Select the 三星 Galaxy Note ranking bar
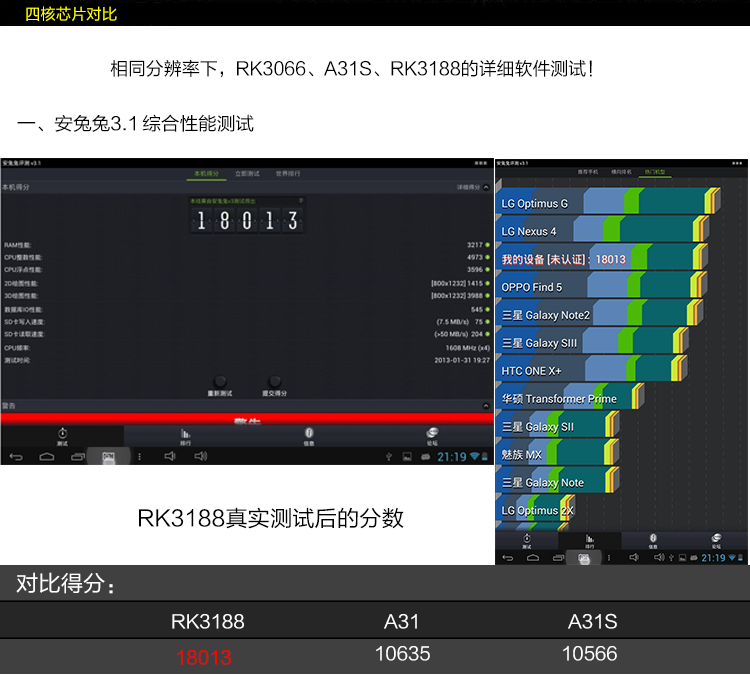The height and width of the screenshot is (696, 750). tap(558, 480)
